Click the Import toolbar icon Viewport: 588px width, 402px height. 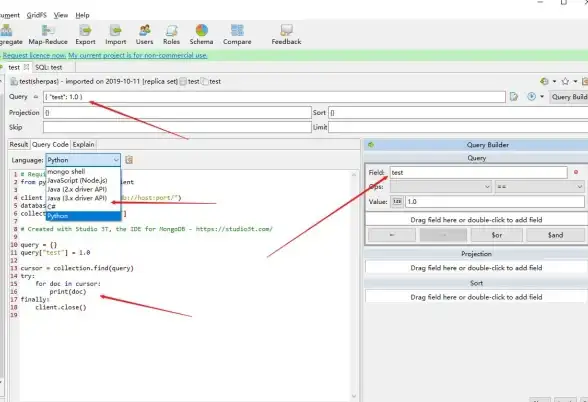click(116, 34)
